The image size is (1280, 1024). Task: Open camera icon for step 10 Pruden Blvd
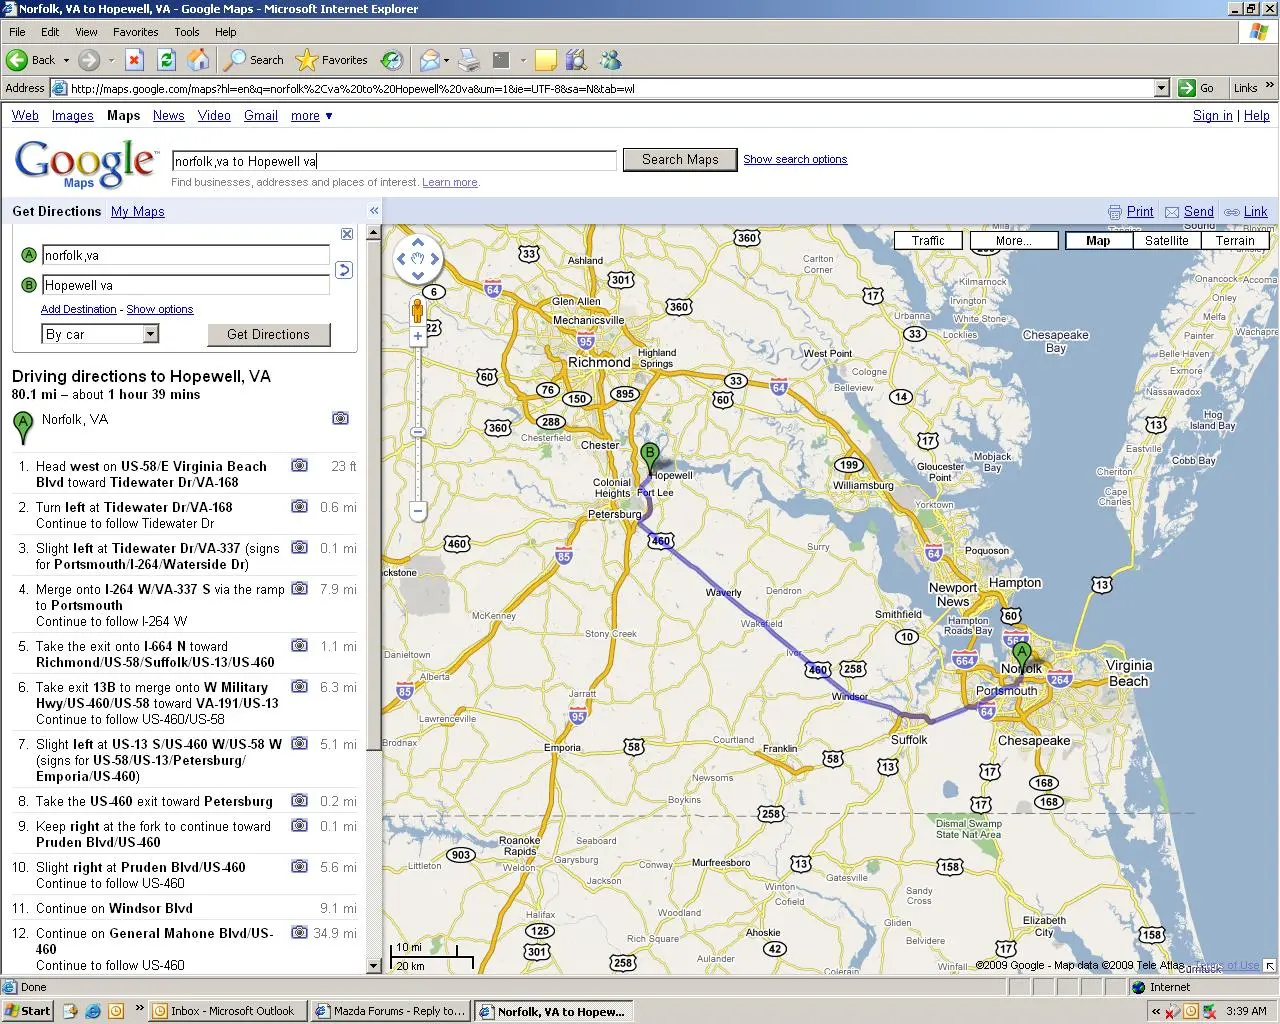pos(299,866)
